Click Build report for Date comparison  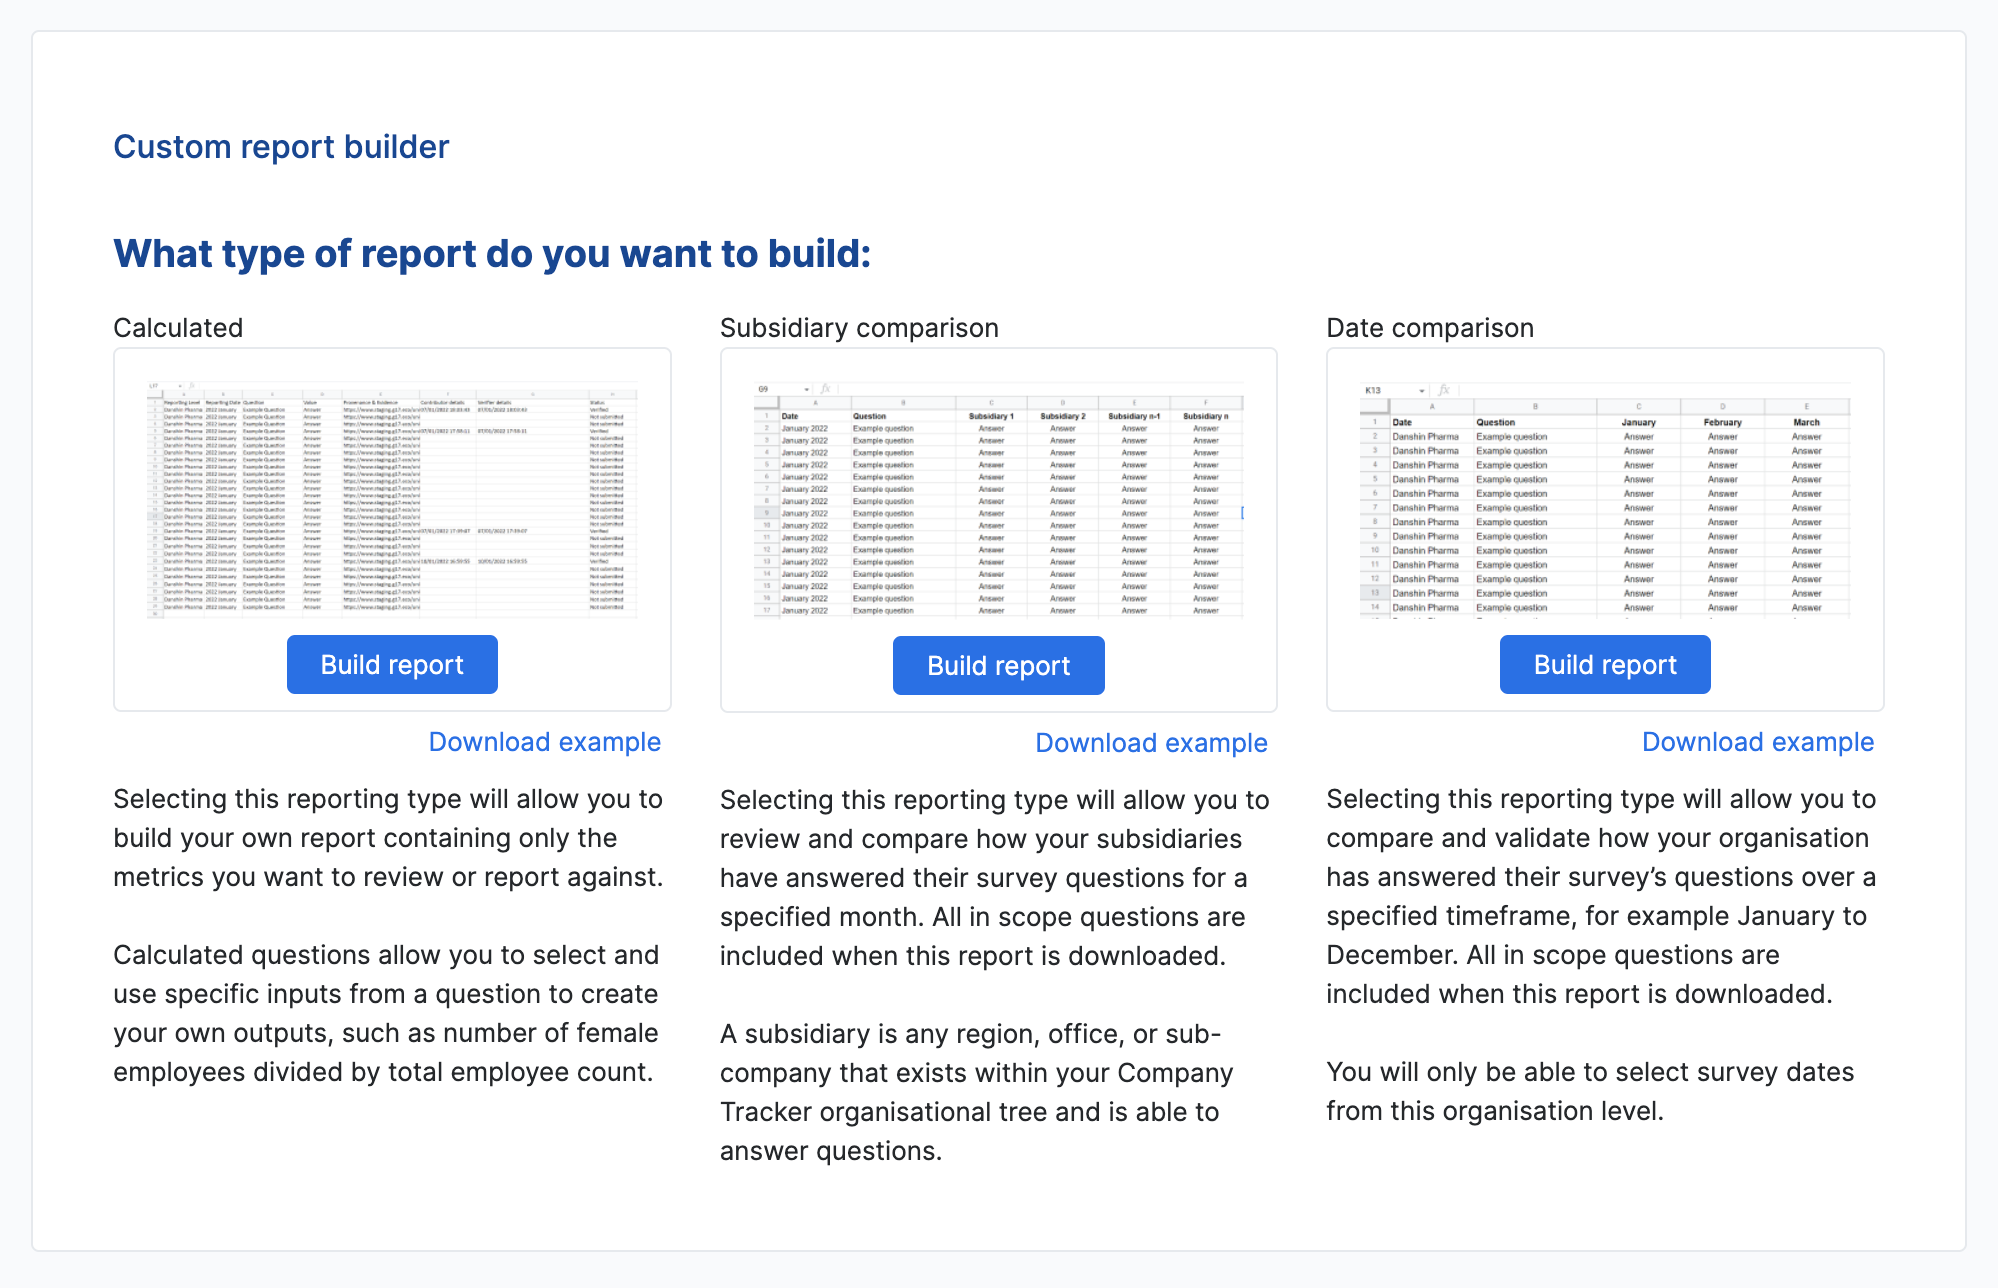(1604, 665)
